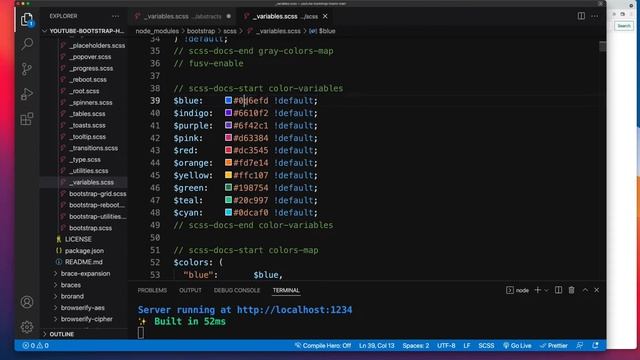
Task: Open the $orange color swatch picker
Action: [x=229, y=162]
